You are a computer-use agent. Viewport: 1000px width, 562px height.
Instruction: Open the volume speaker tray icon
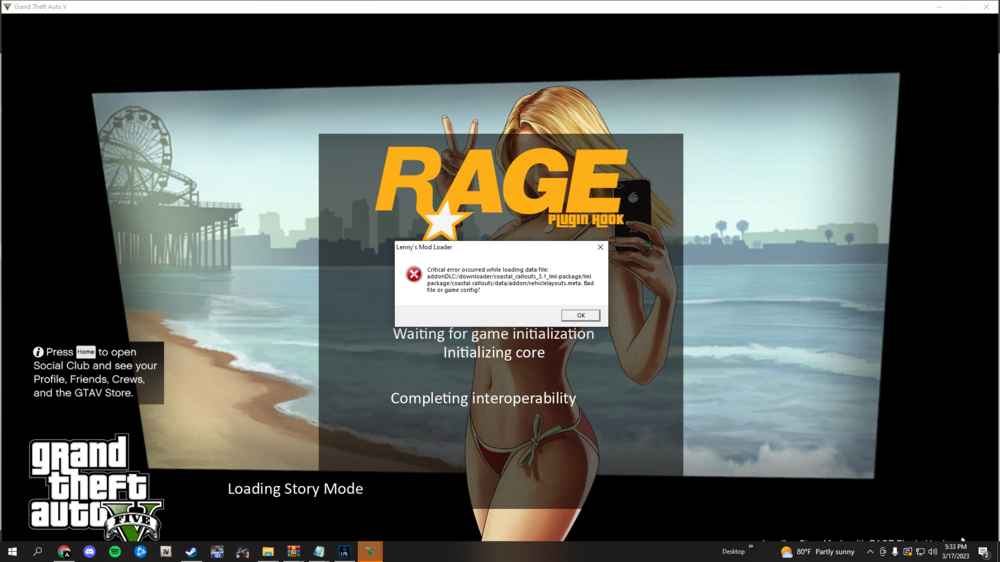[x=932, y=552]
